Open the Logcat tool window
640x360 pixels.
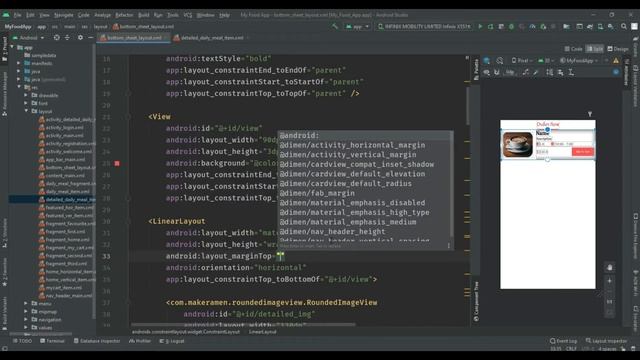tap(172, 341)
